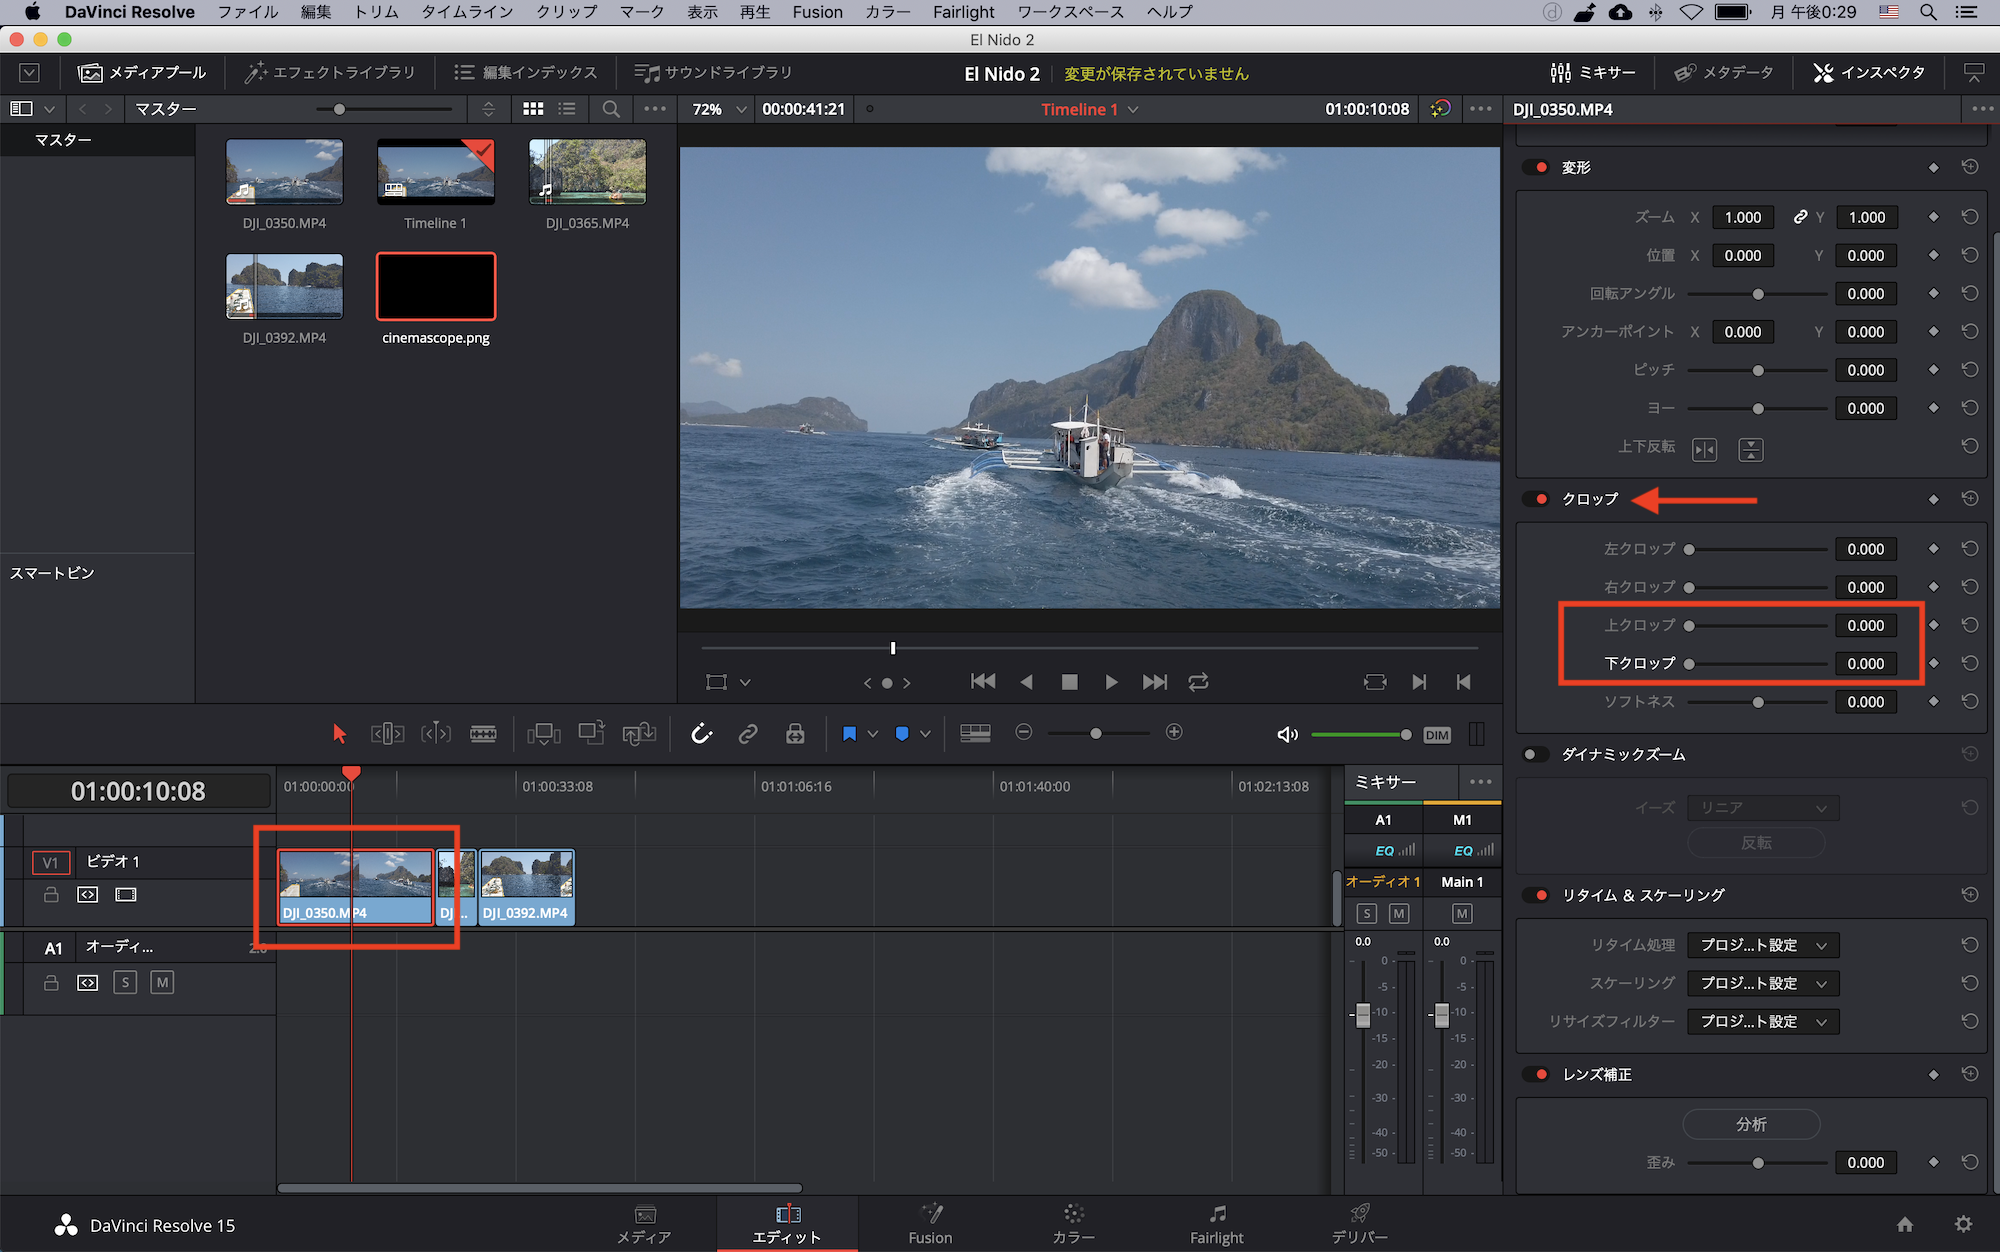
Task: Open the リタイム処理 dropdown
Action: point(1762,945)
